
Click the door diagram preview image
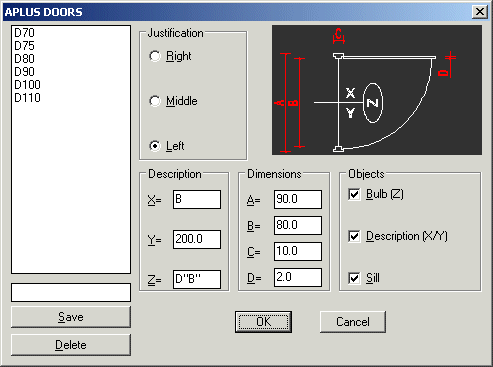click(x=377, y=90)
